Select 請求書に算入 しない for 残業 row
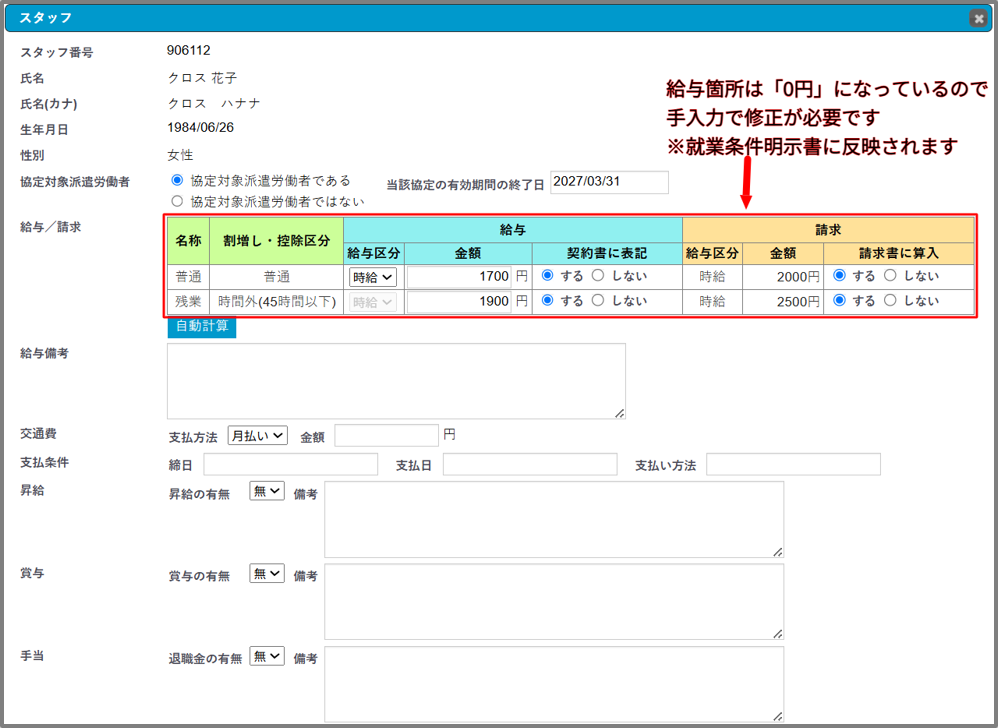Viewport: 998px width, 728px height. click(890, 300)
